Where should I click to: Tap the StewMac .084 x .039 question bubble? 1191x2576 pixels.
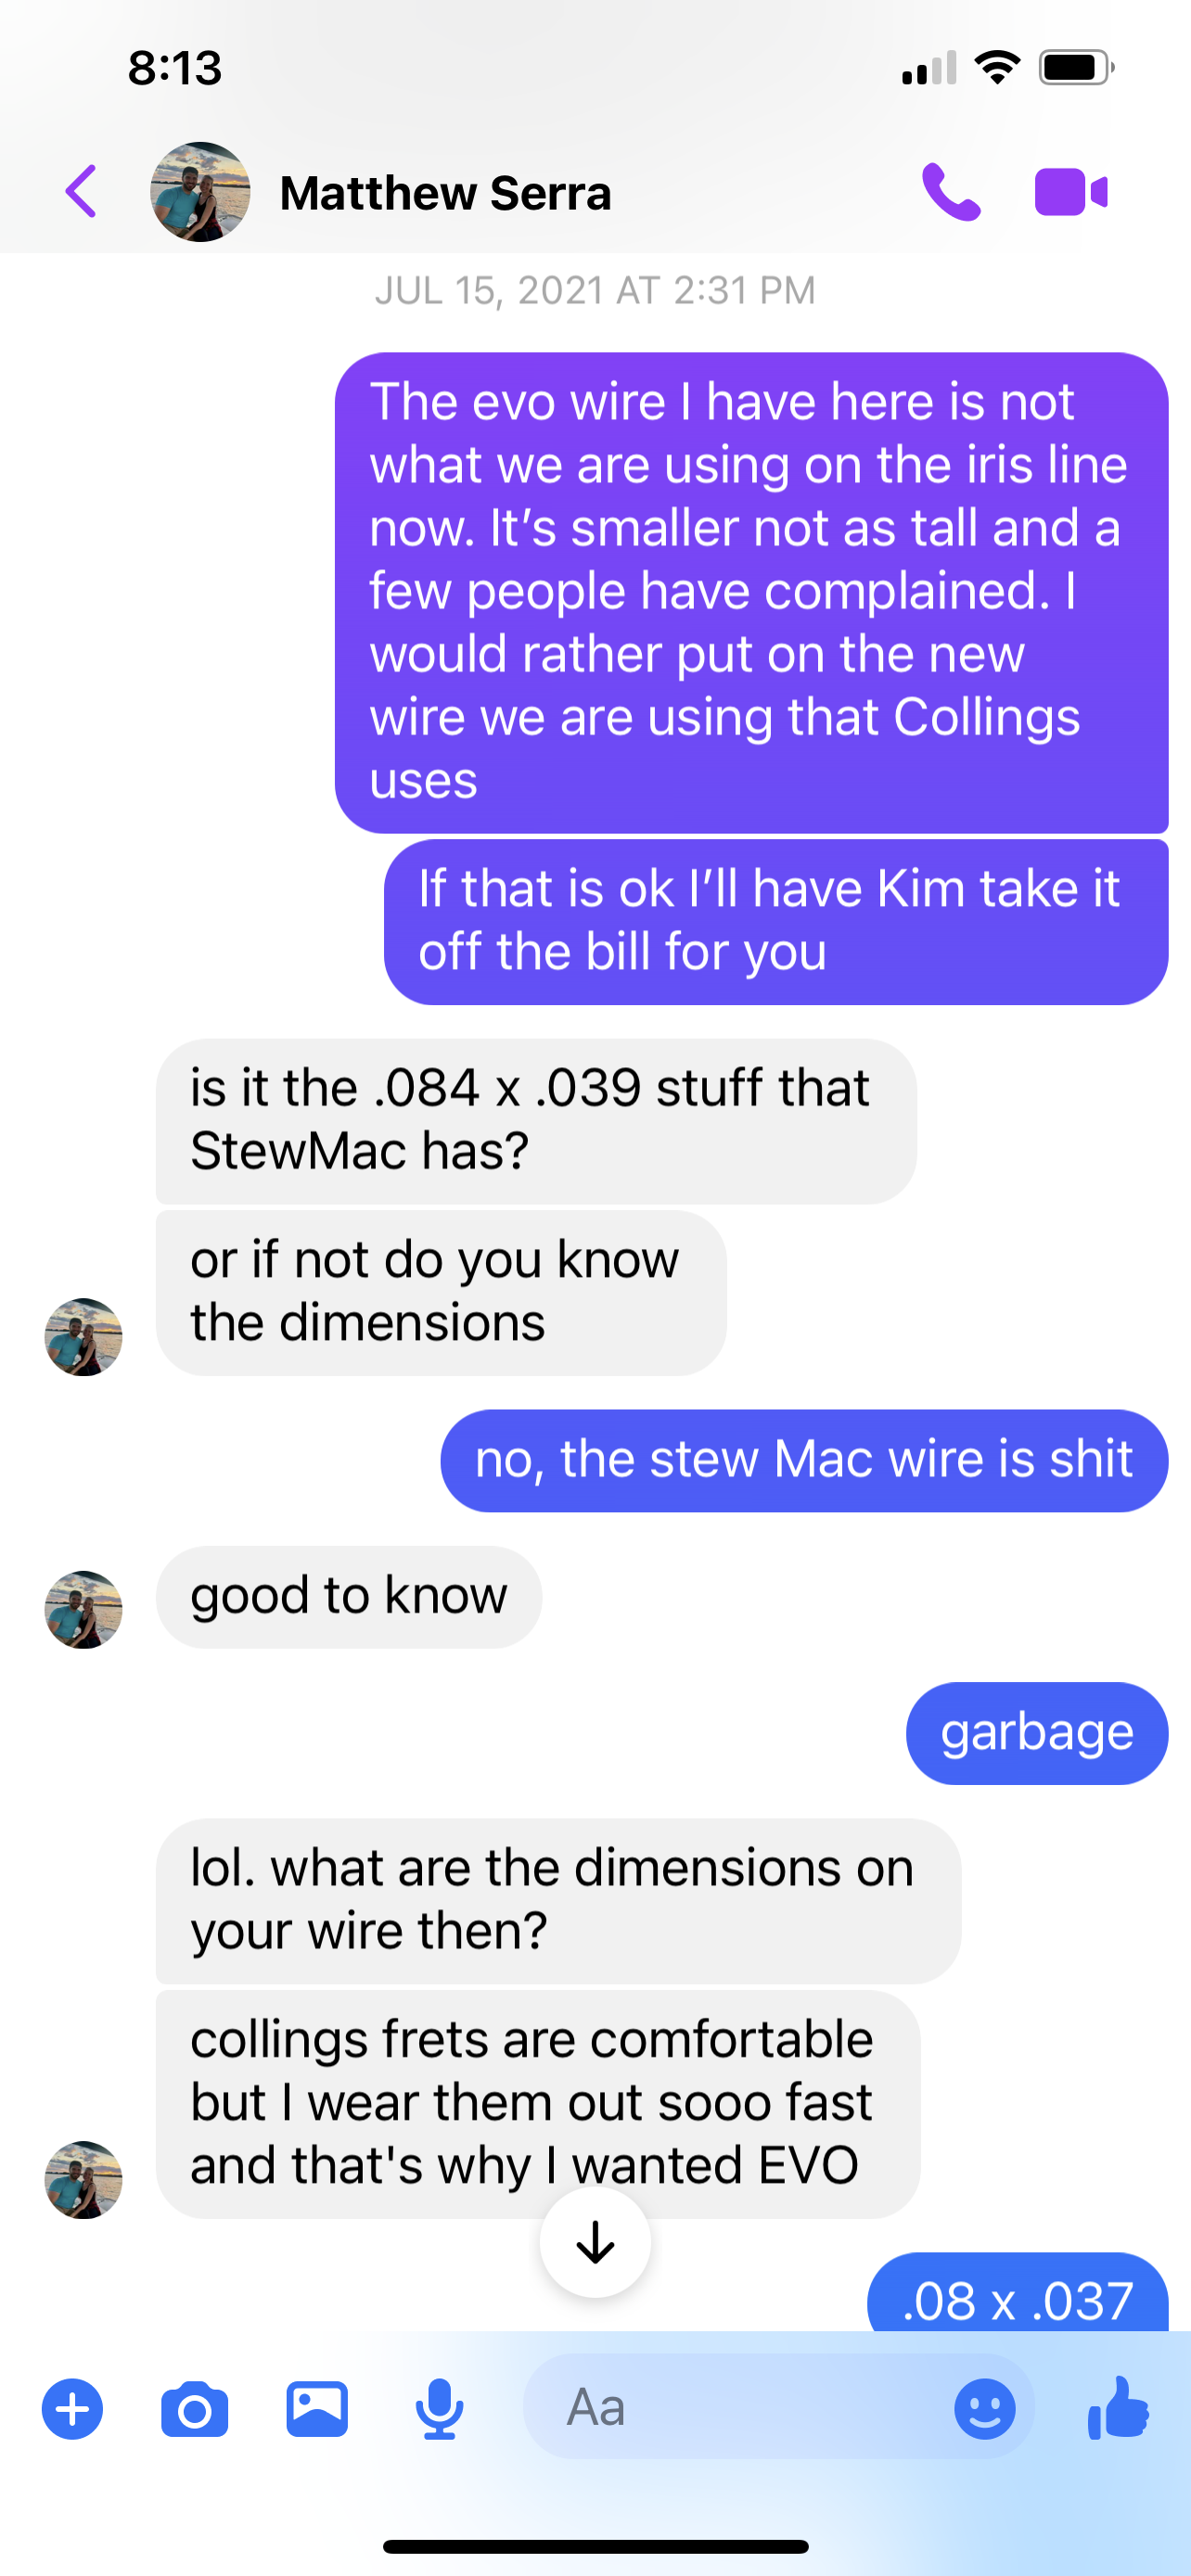(536, 1121)
